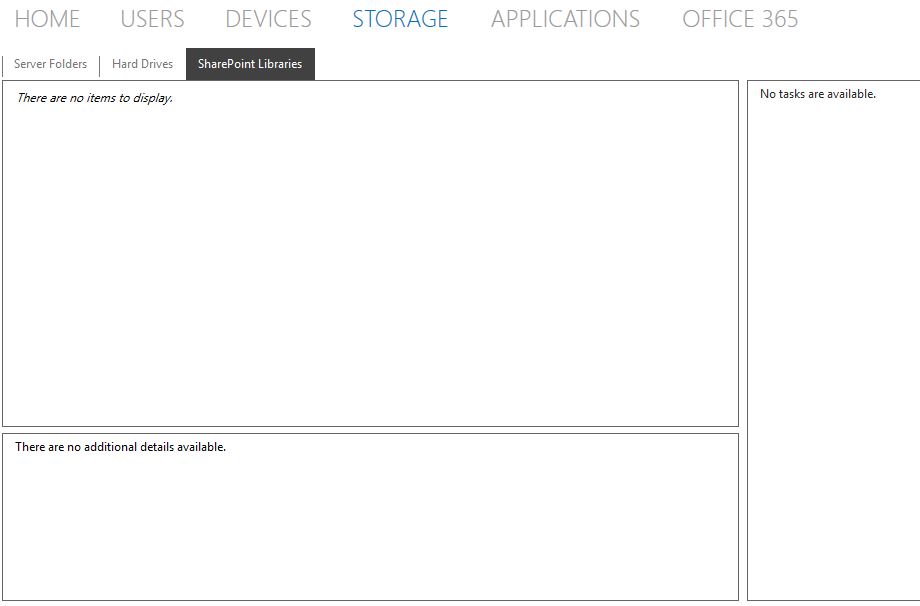Select the STORAGE section
The width and height of the screenshot is (920, 606).
coord(400,19)
